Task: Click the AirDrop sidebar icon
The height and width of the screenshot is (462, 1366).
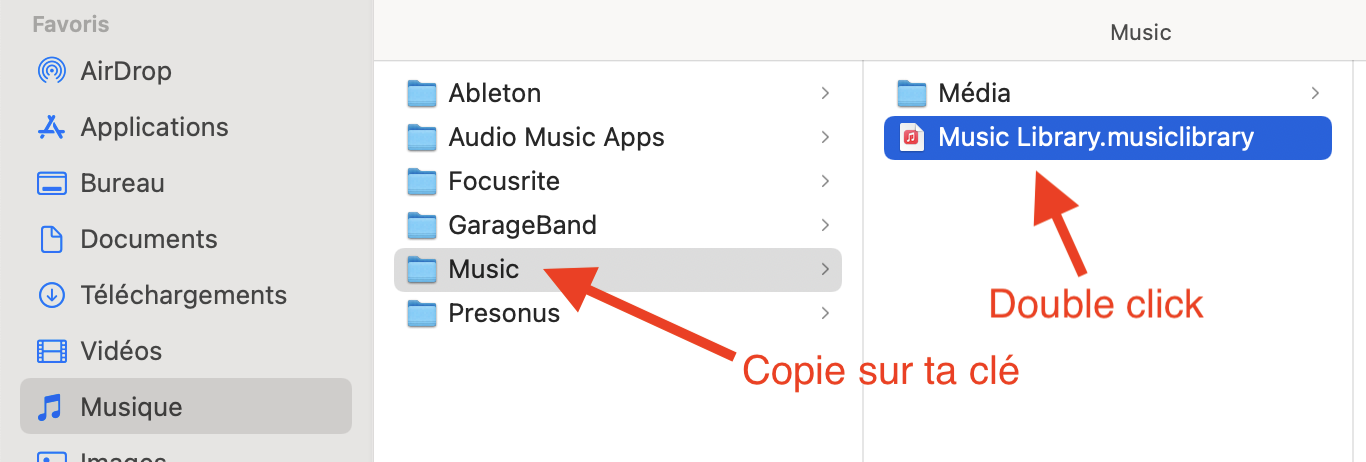Action: coord(51,72)
